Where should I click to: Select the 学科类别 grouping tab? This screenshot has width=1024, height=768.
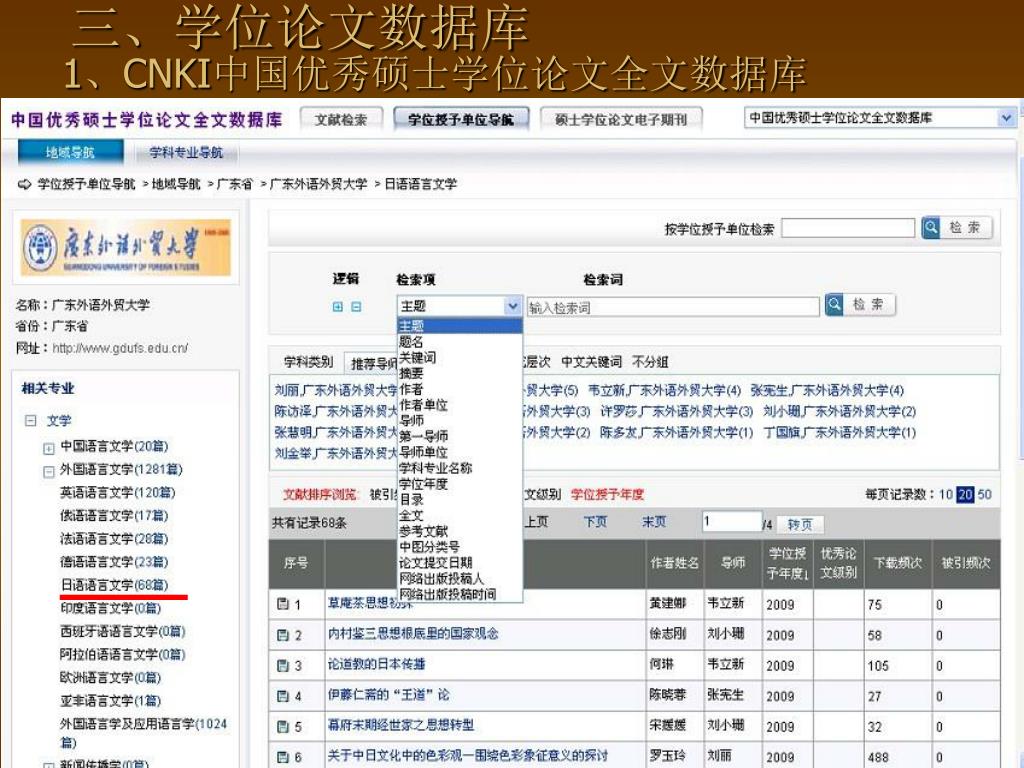pyautogui.click(x=308, y=362)
